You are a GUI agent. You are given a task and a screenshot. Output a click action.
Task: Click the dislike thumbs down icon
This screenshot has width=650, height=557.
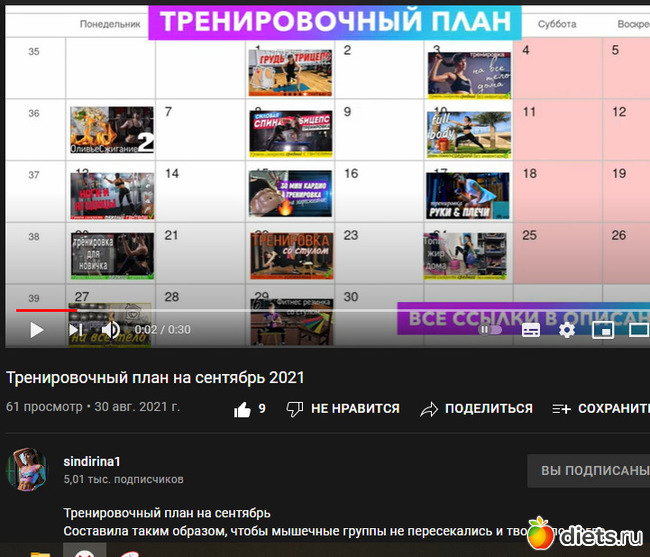295,409
